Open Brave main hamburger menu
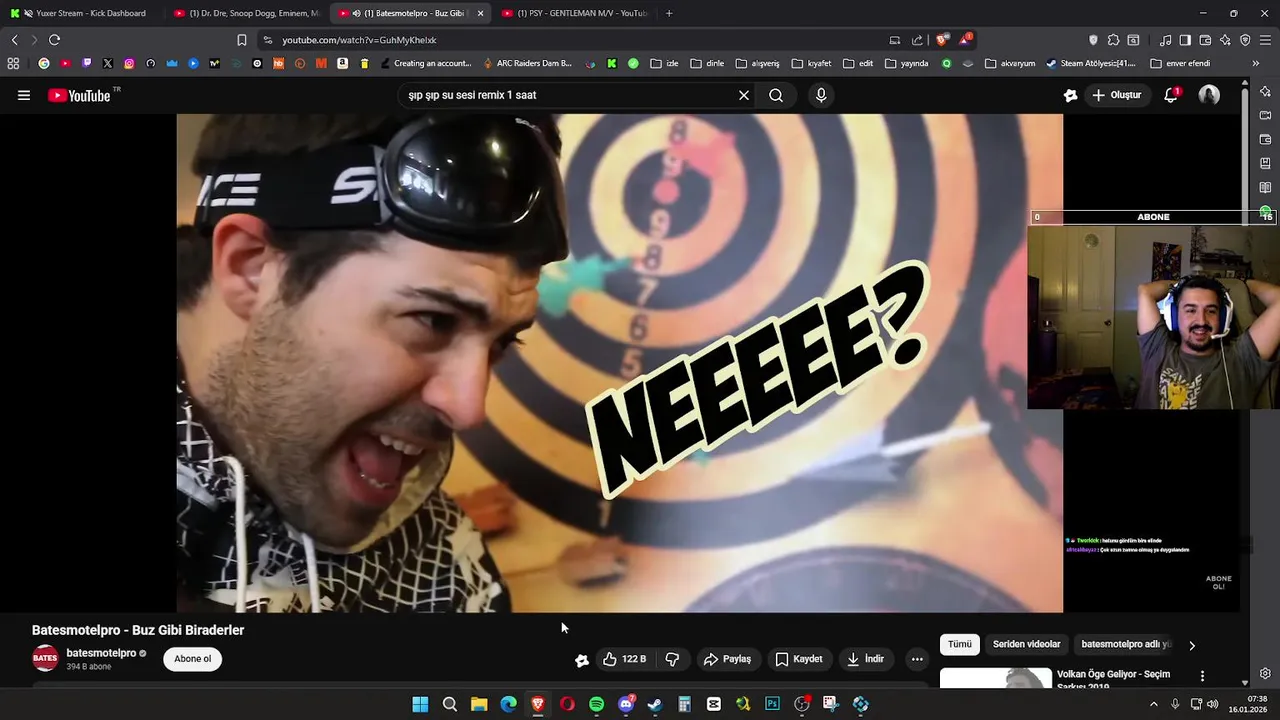Image resolution: width=1280 pixels, height=720 pixels. pos(1265,40)
